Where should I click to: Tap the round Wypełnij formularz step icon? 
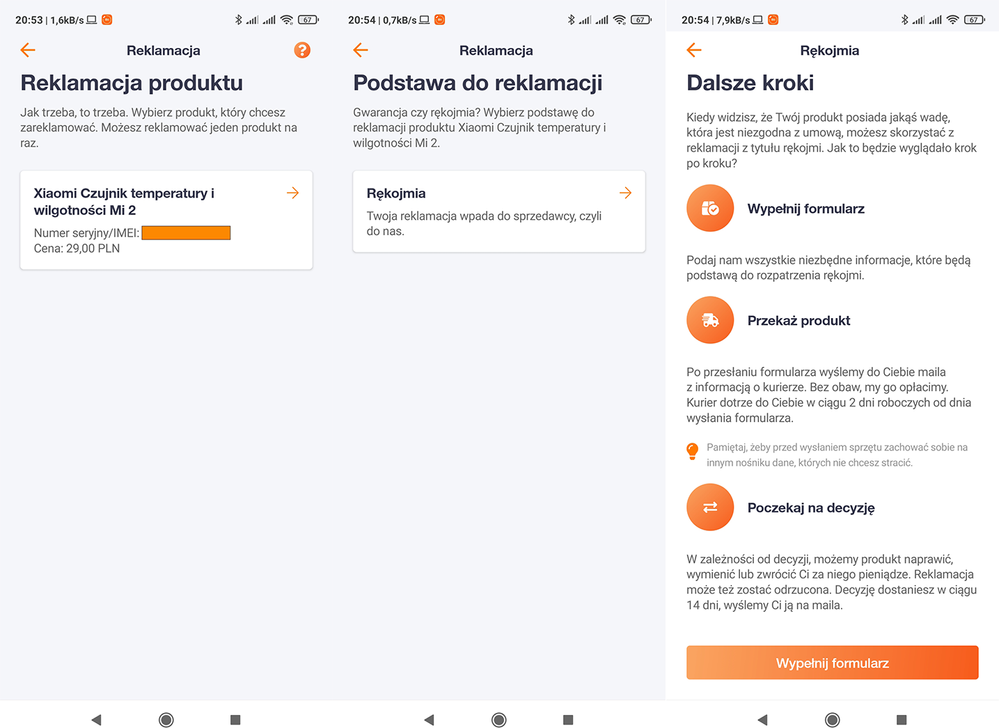tap(710, 209)
